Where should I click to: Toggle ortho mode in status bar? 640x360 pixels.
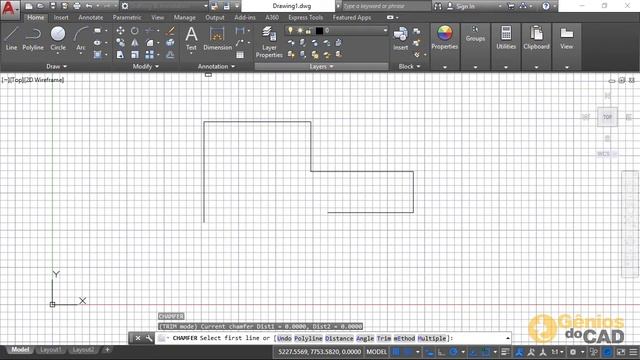coord(441,352)
